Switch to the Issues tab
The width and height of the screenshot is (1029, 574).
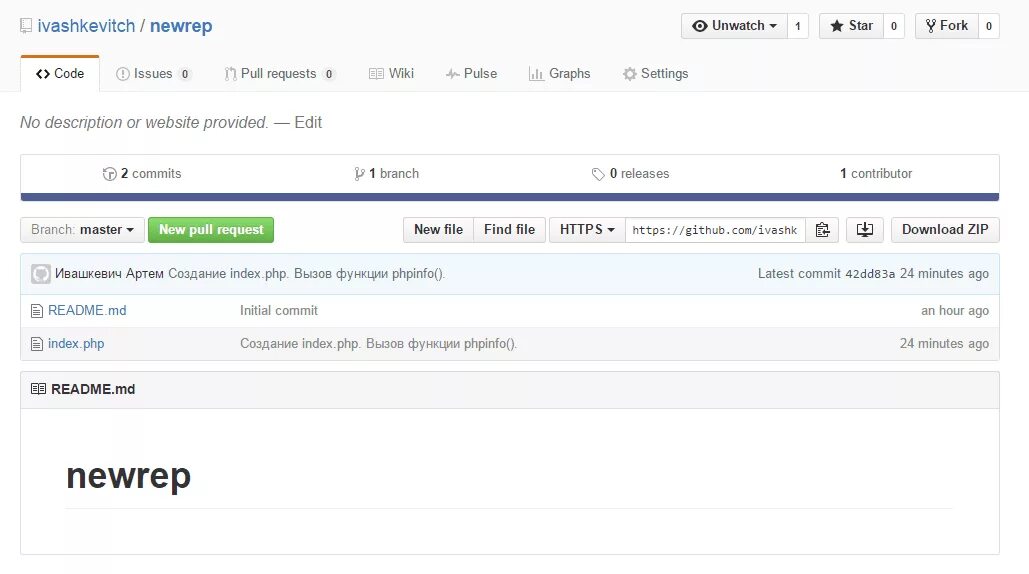point(153,73)
